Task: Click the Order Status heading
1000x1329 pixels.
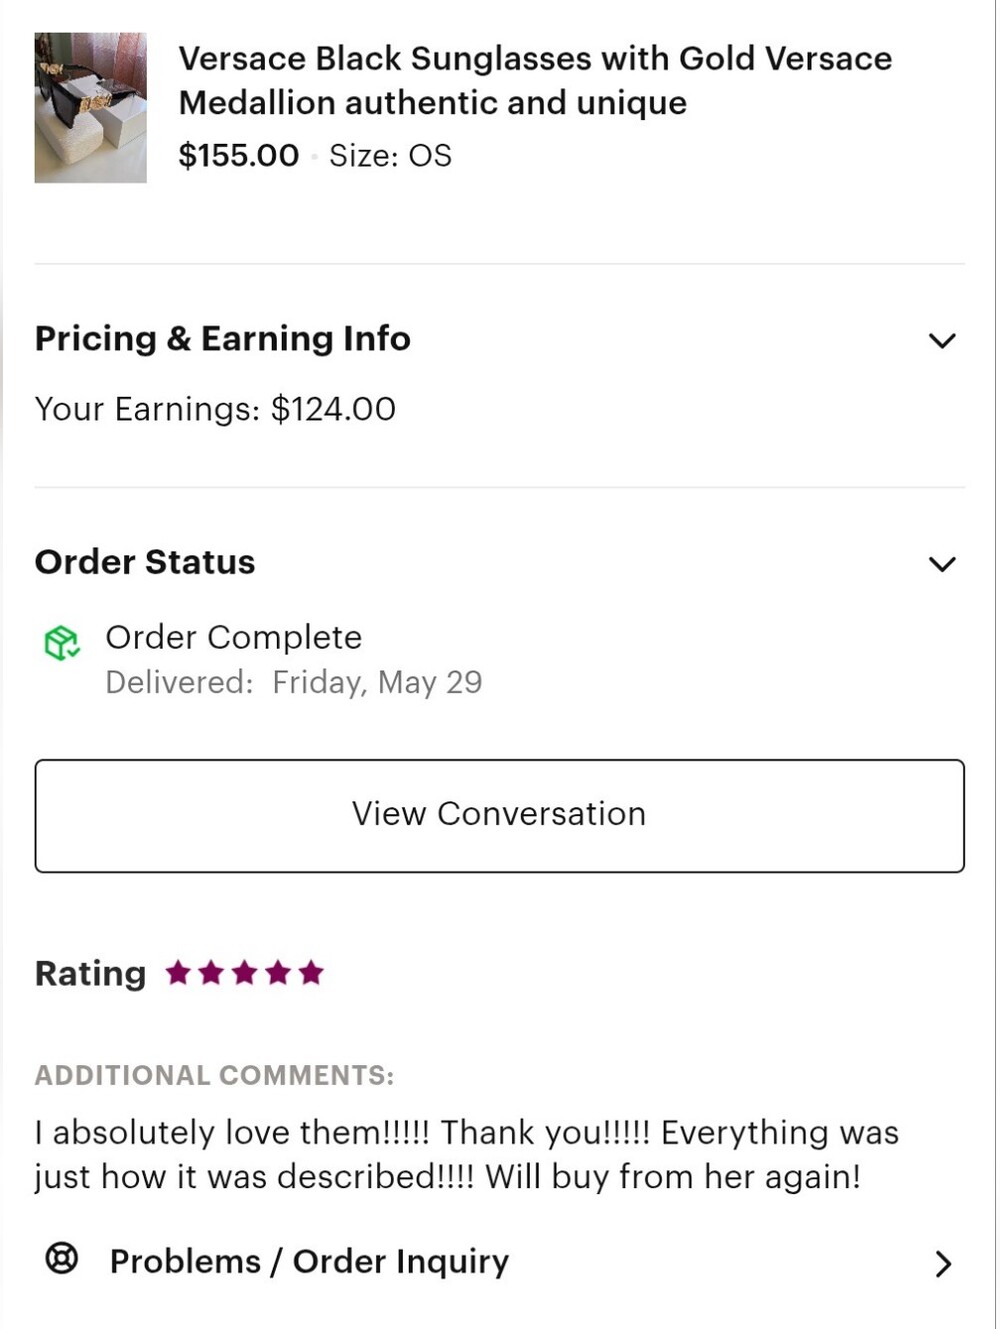Action: [x=145, y=562]
